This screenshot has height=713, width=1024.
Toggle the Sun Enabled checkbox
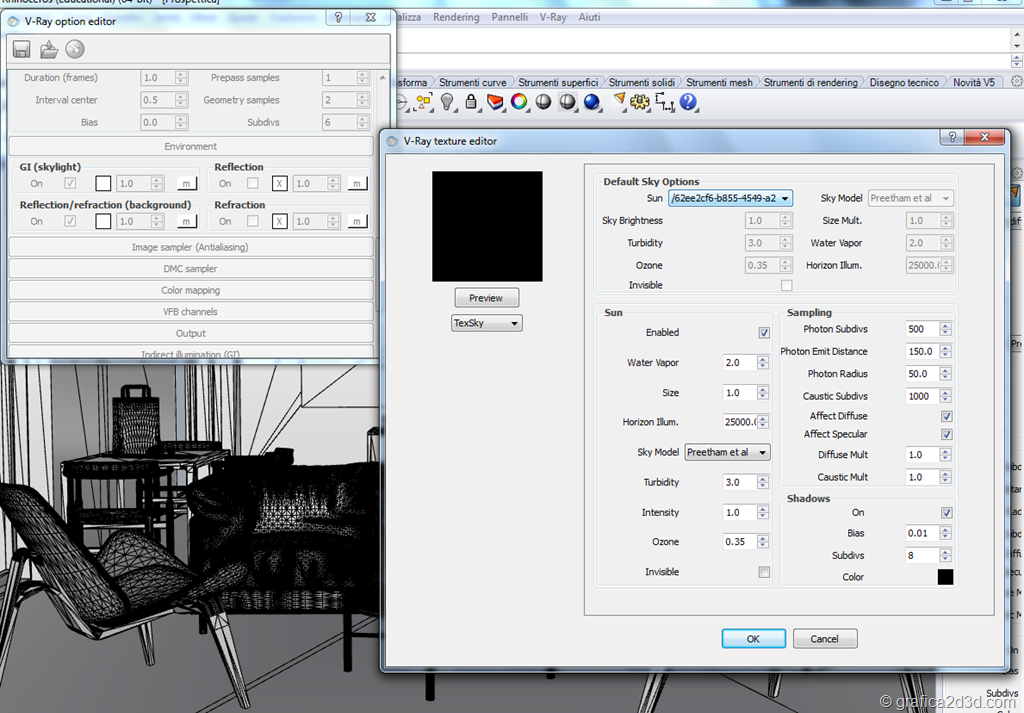764,333
